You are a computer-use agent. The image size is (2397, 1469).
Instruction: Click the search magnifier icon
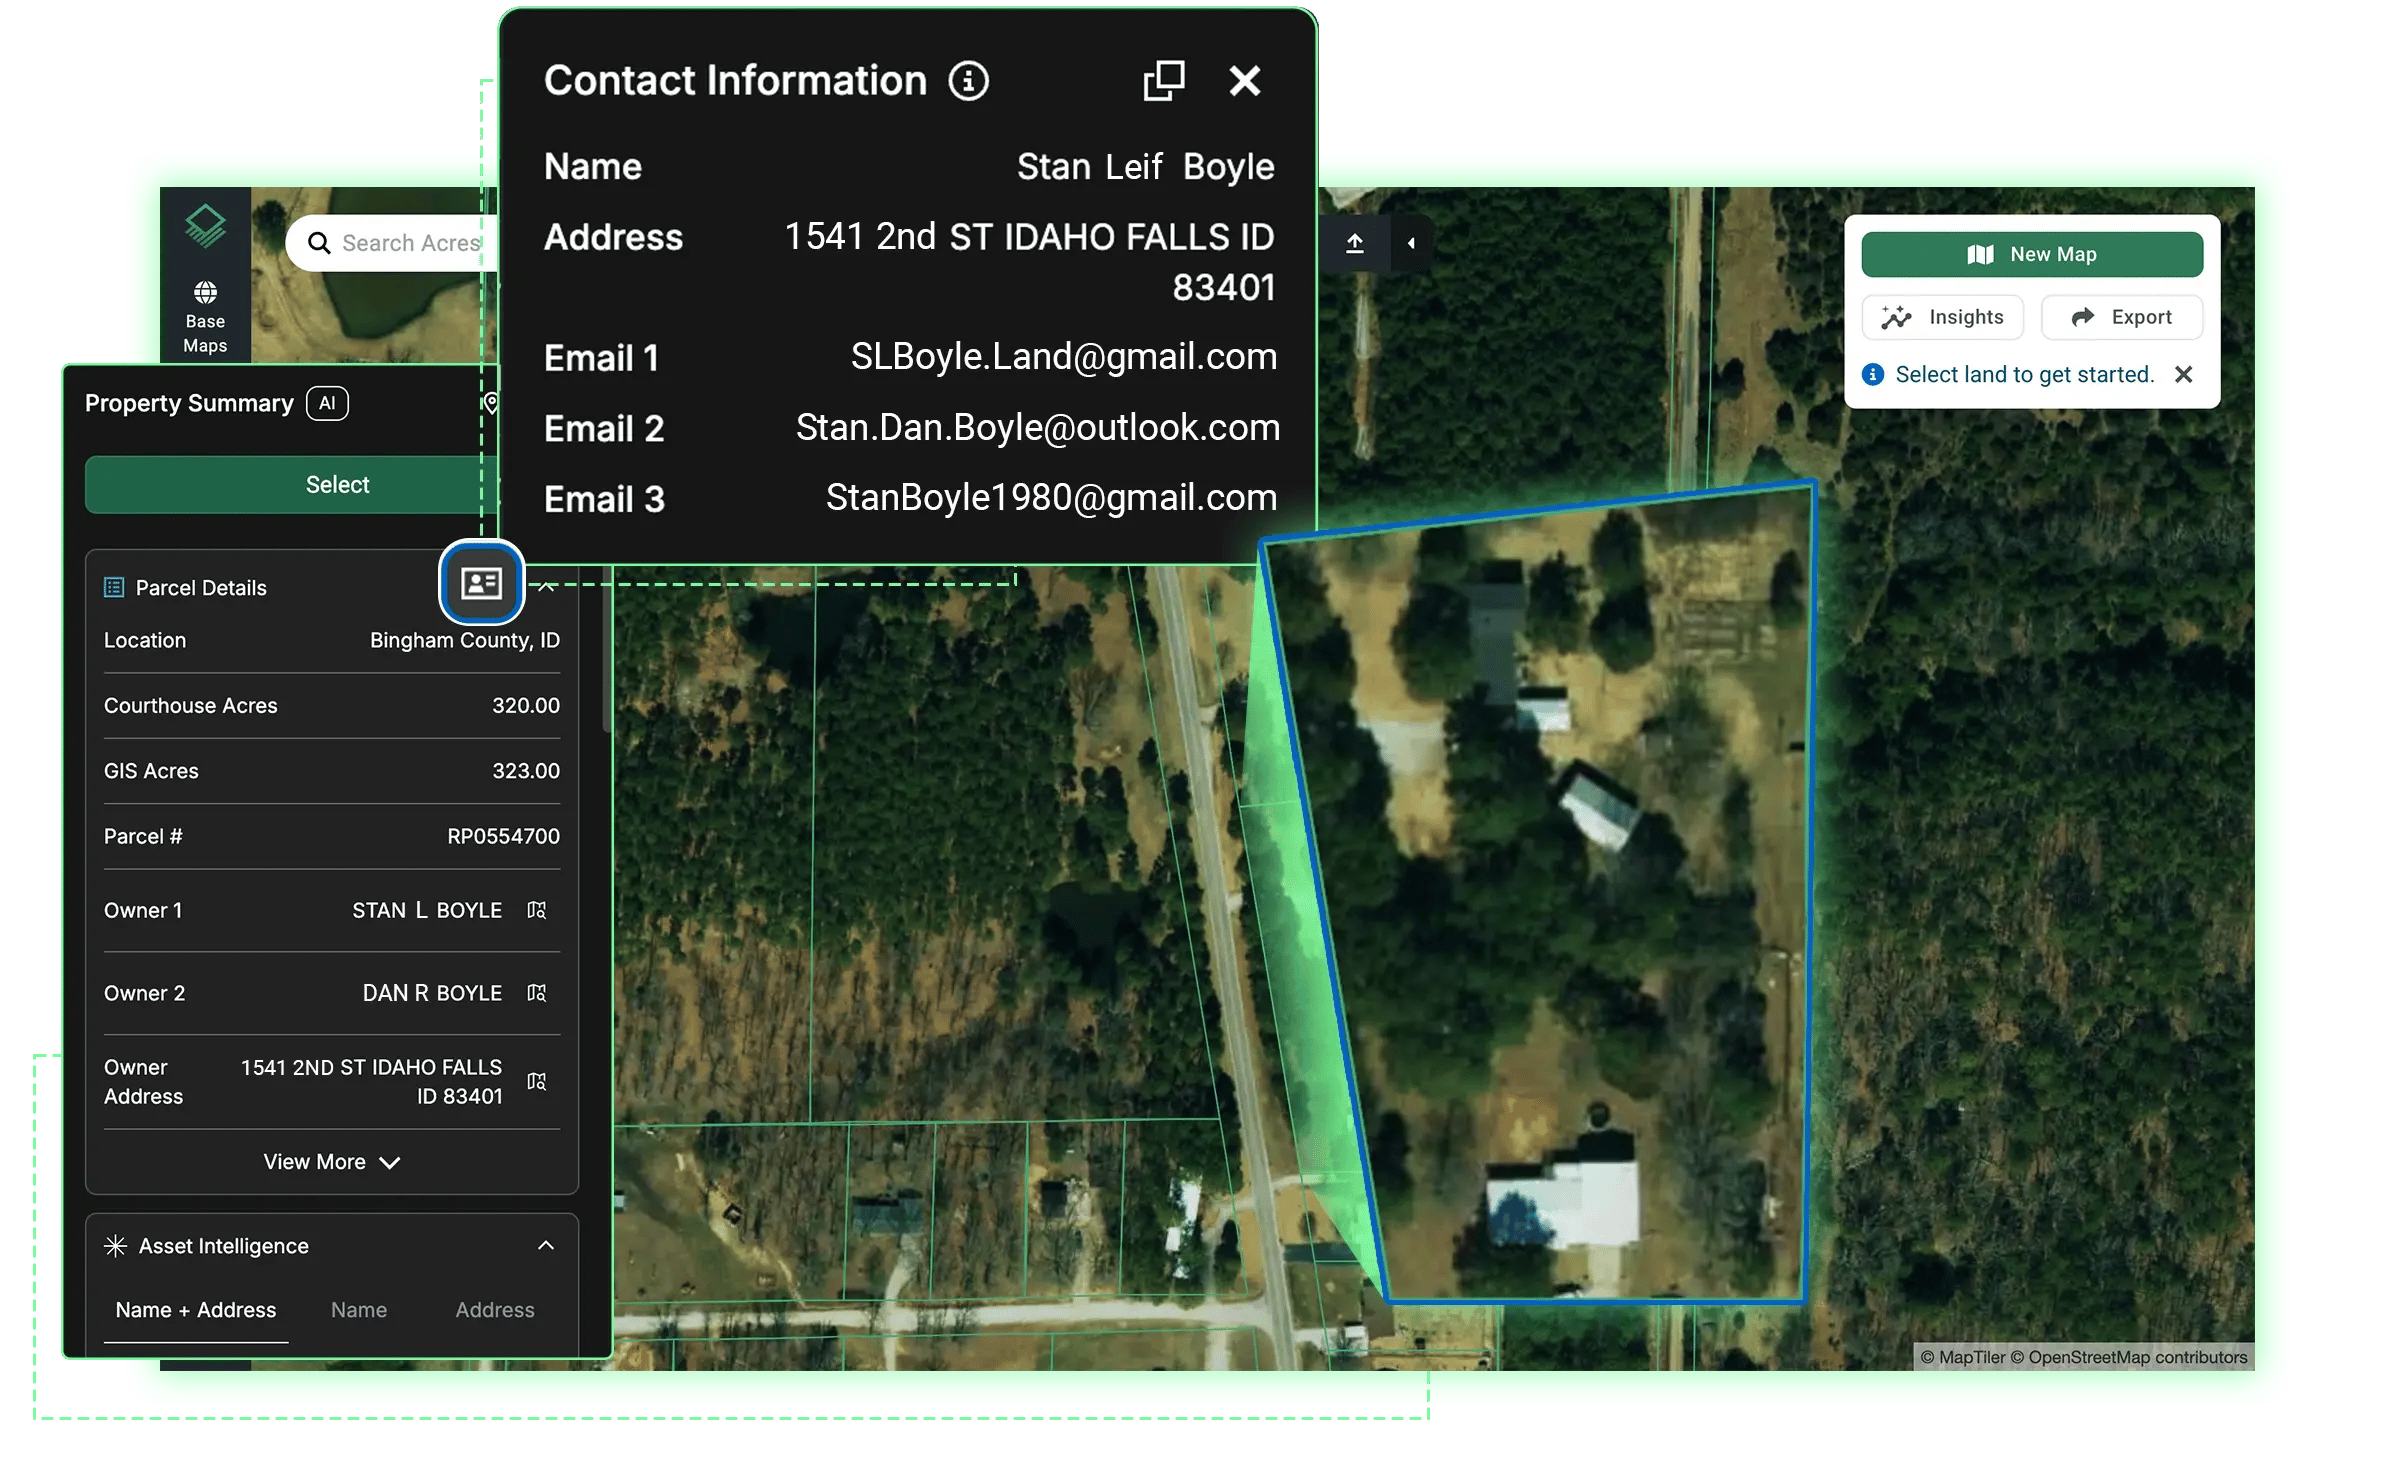click(x=319, y=243)
